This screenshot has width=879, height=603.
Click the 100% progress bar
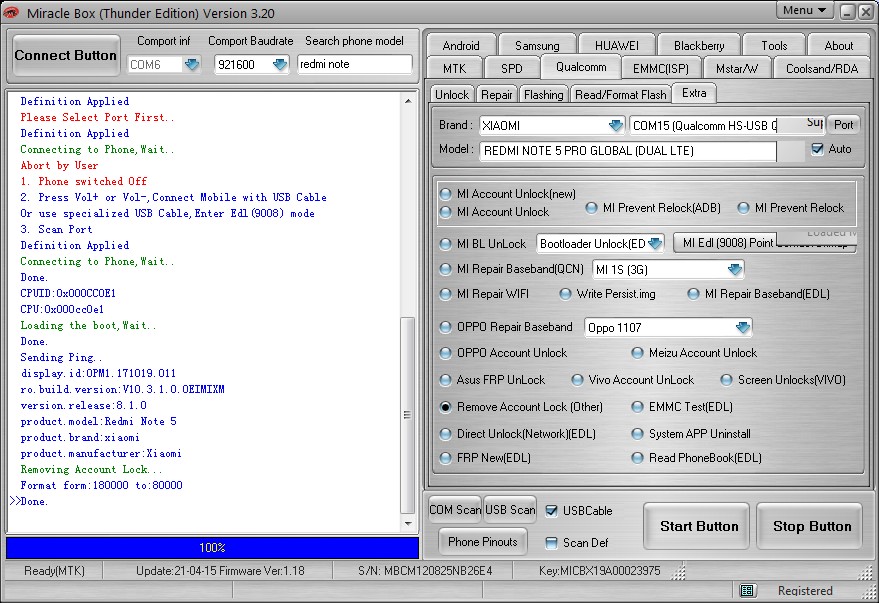tap(212, 548)
